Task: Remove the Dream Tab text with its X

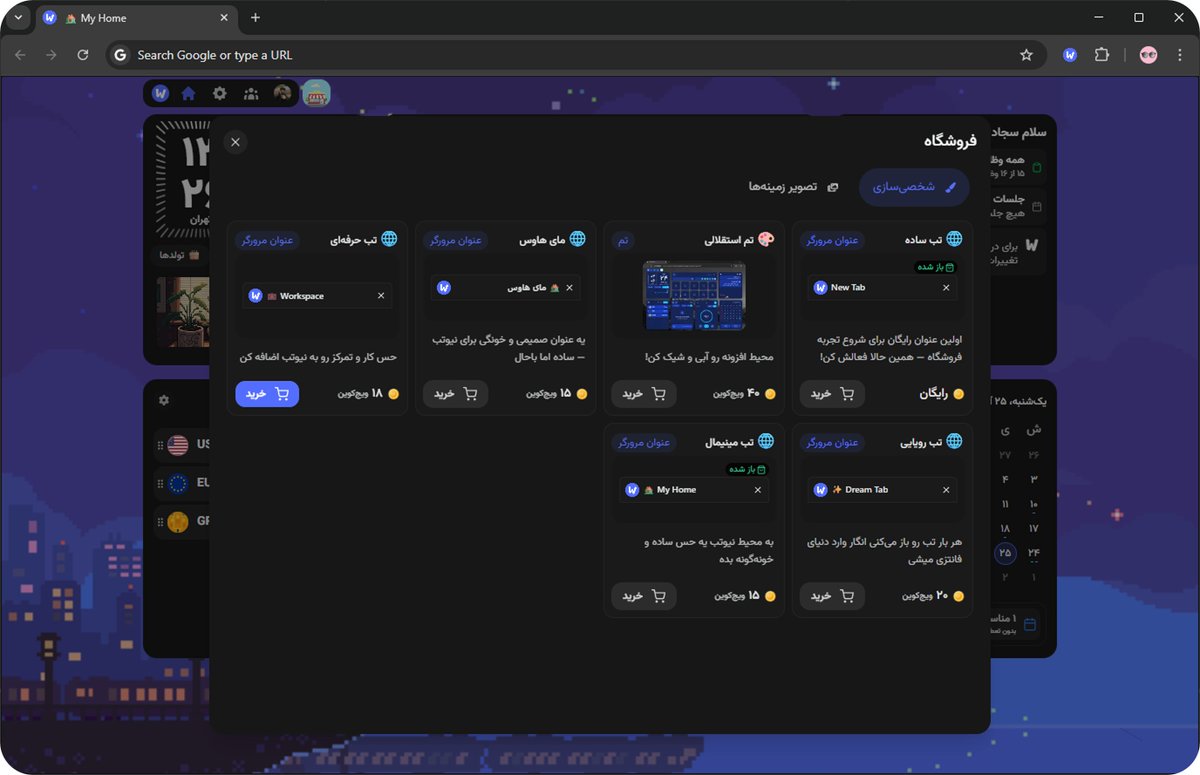Action: click(945, 490)
